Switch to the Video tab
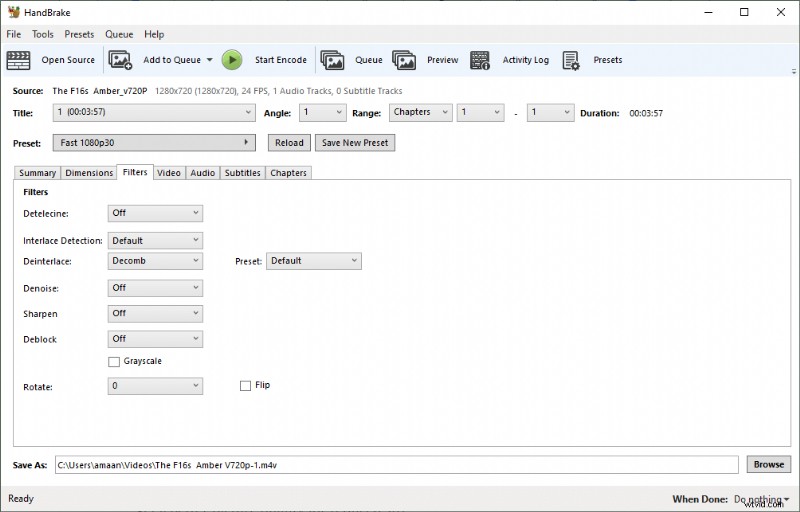This screenshot has width=800, height=512. (x=169, y=173)
